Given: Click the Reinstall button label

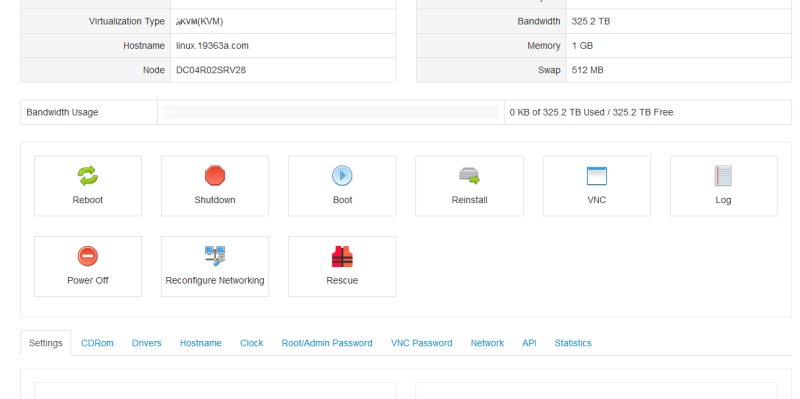Looking at the screenshot, I should [469, 200].
